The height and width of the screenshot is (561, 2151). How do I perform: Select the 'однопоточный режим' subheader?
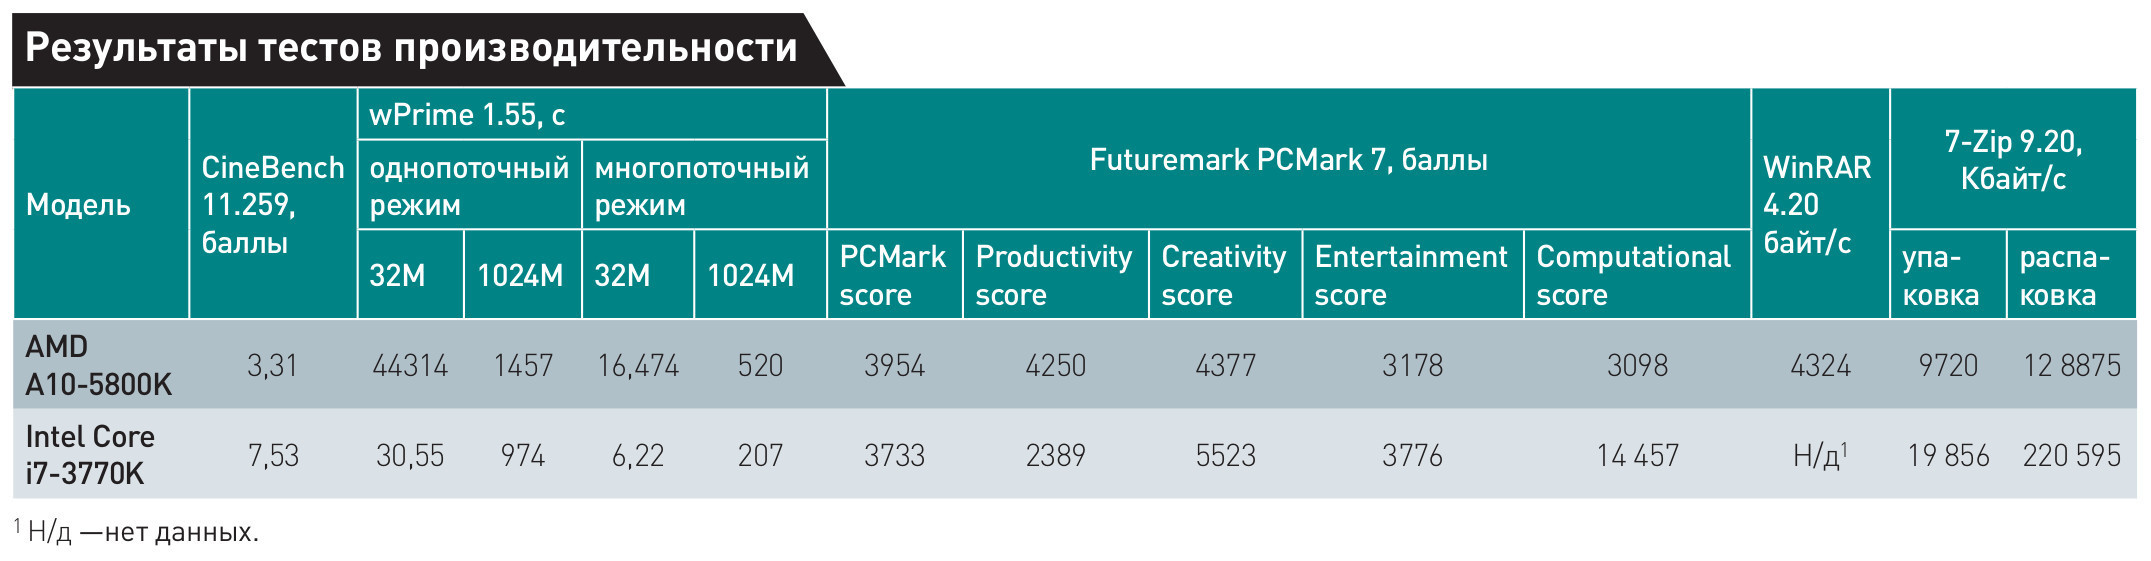(x=469, y=186)
